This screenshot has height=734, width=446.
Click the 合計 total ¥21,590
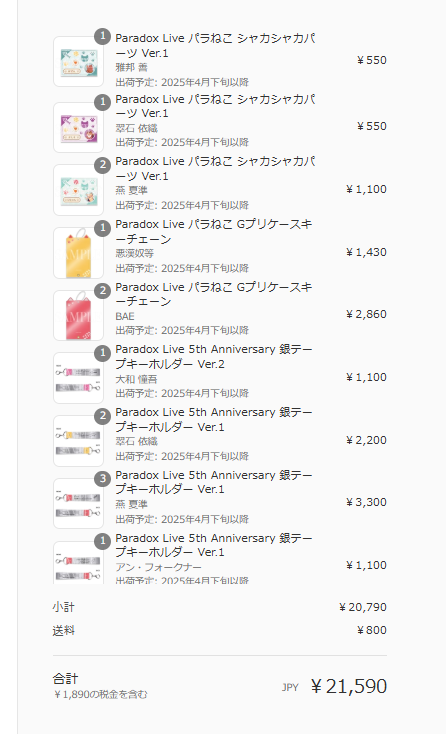coord(349,686)
